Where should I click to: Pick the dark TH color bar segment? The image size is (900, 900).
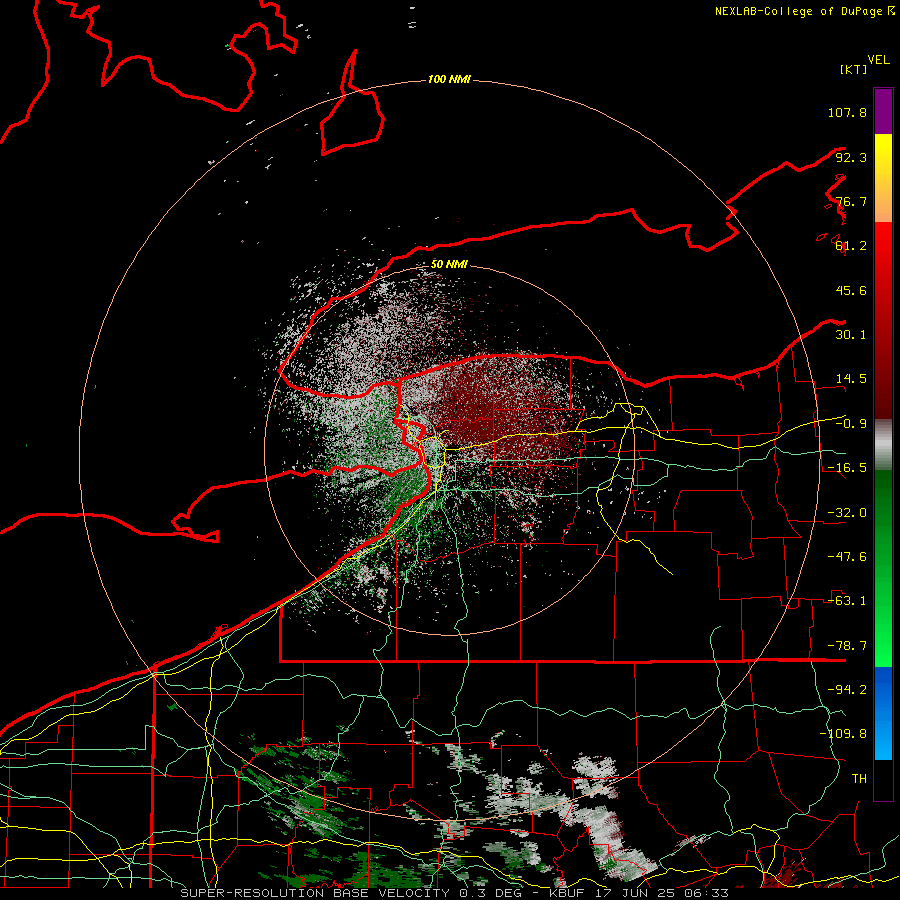point(883,779)
